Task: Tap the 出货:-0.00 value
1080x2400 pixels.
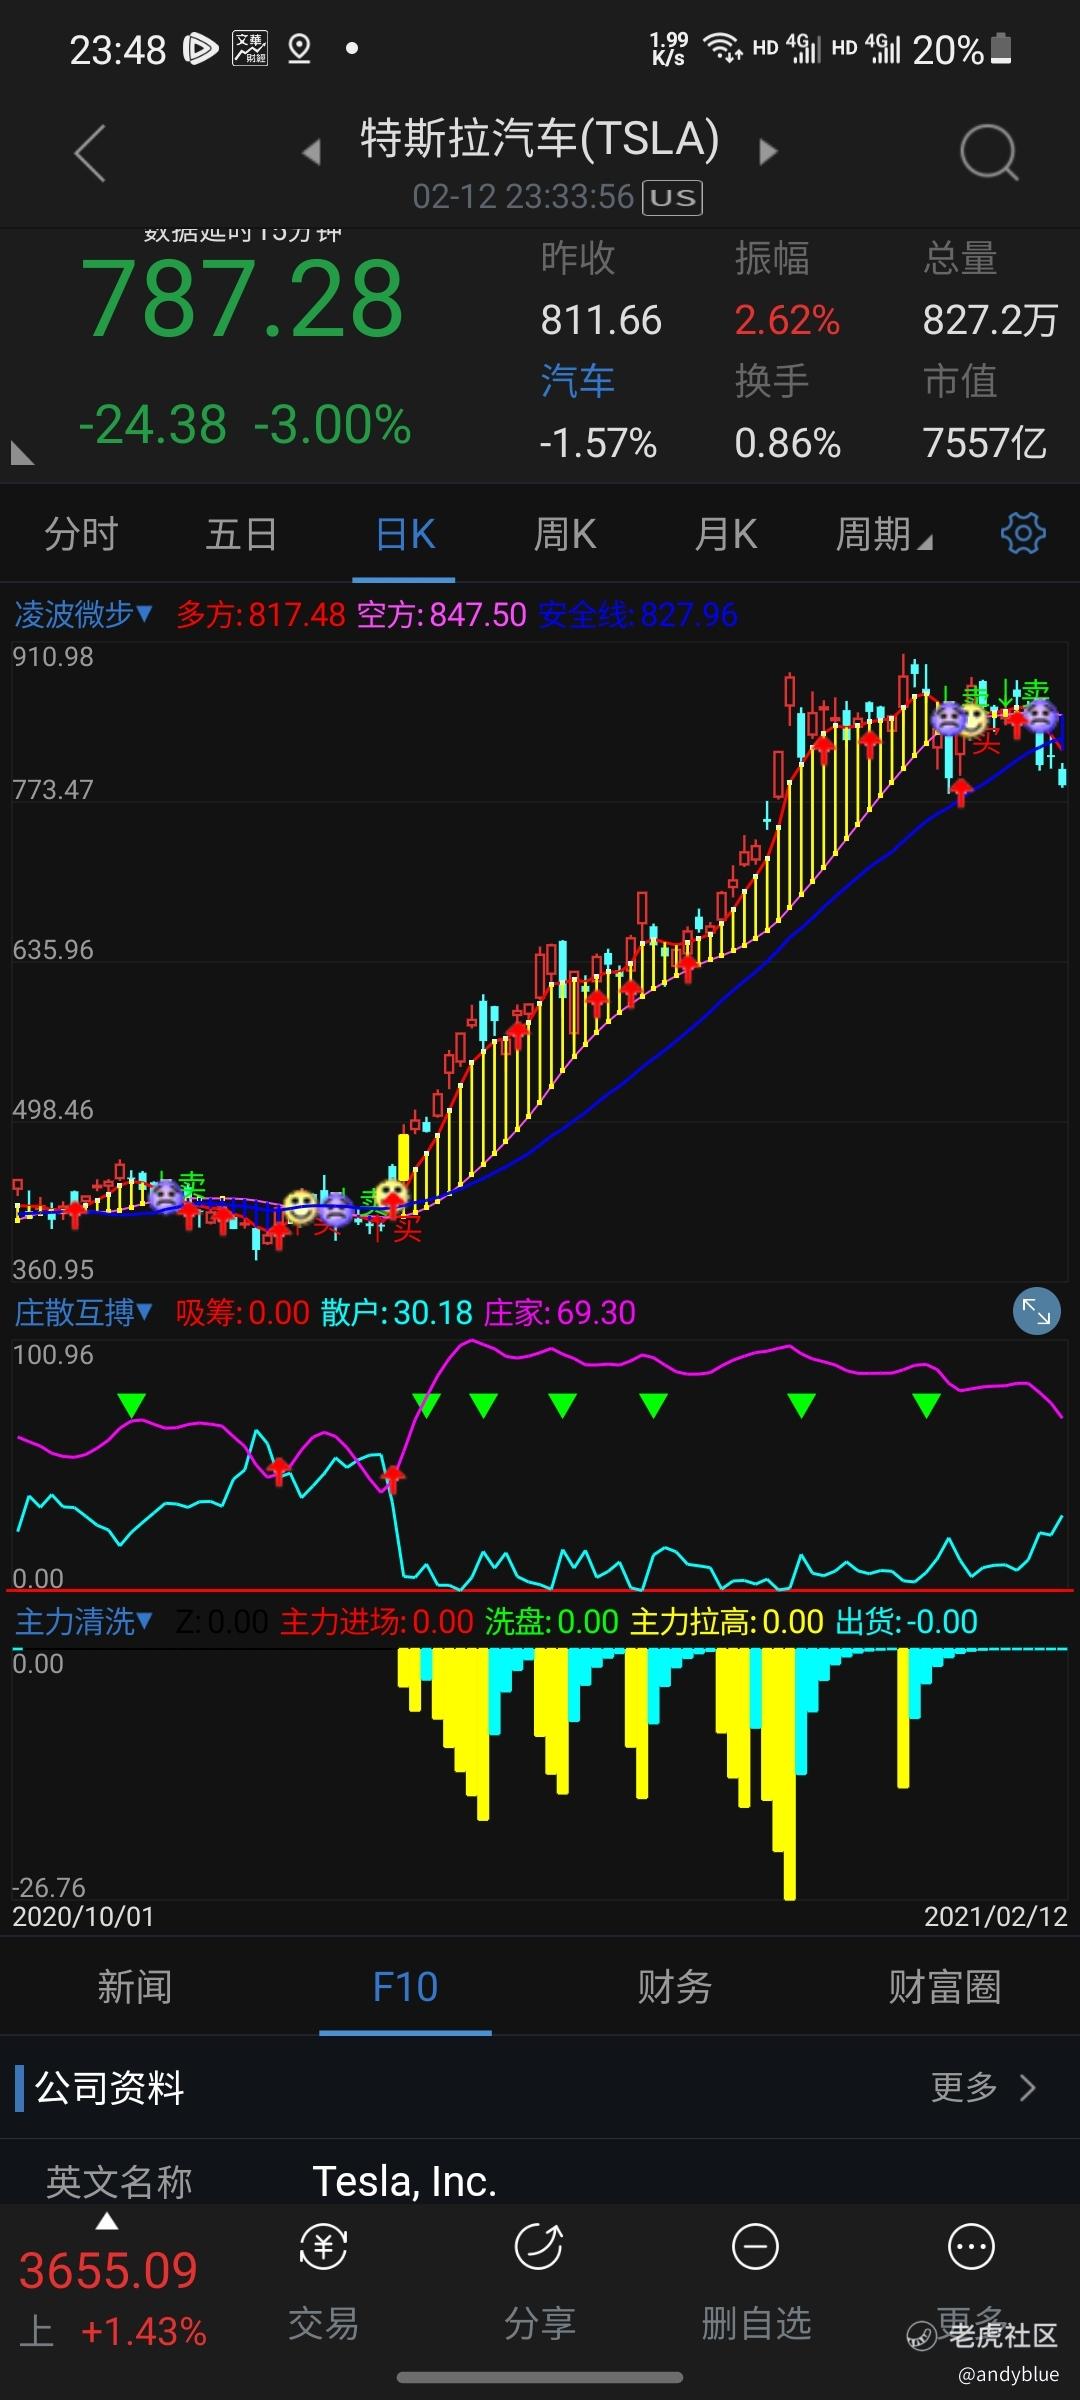Action: pos(906,1621)
